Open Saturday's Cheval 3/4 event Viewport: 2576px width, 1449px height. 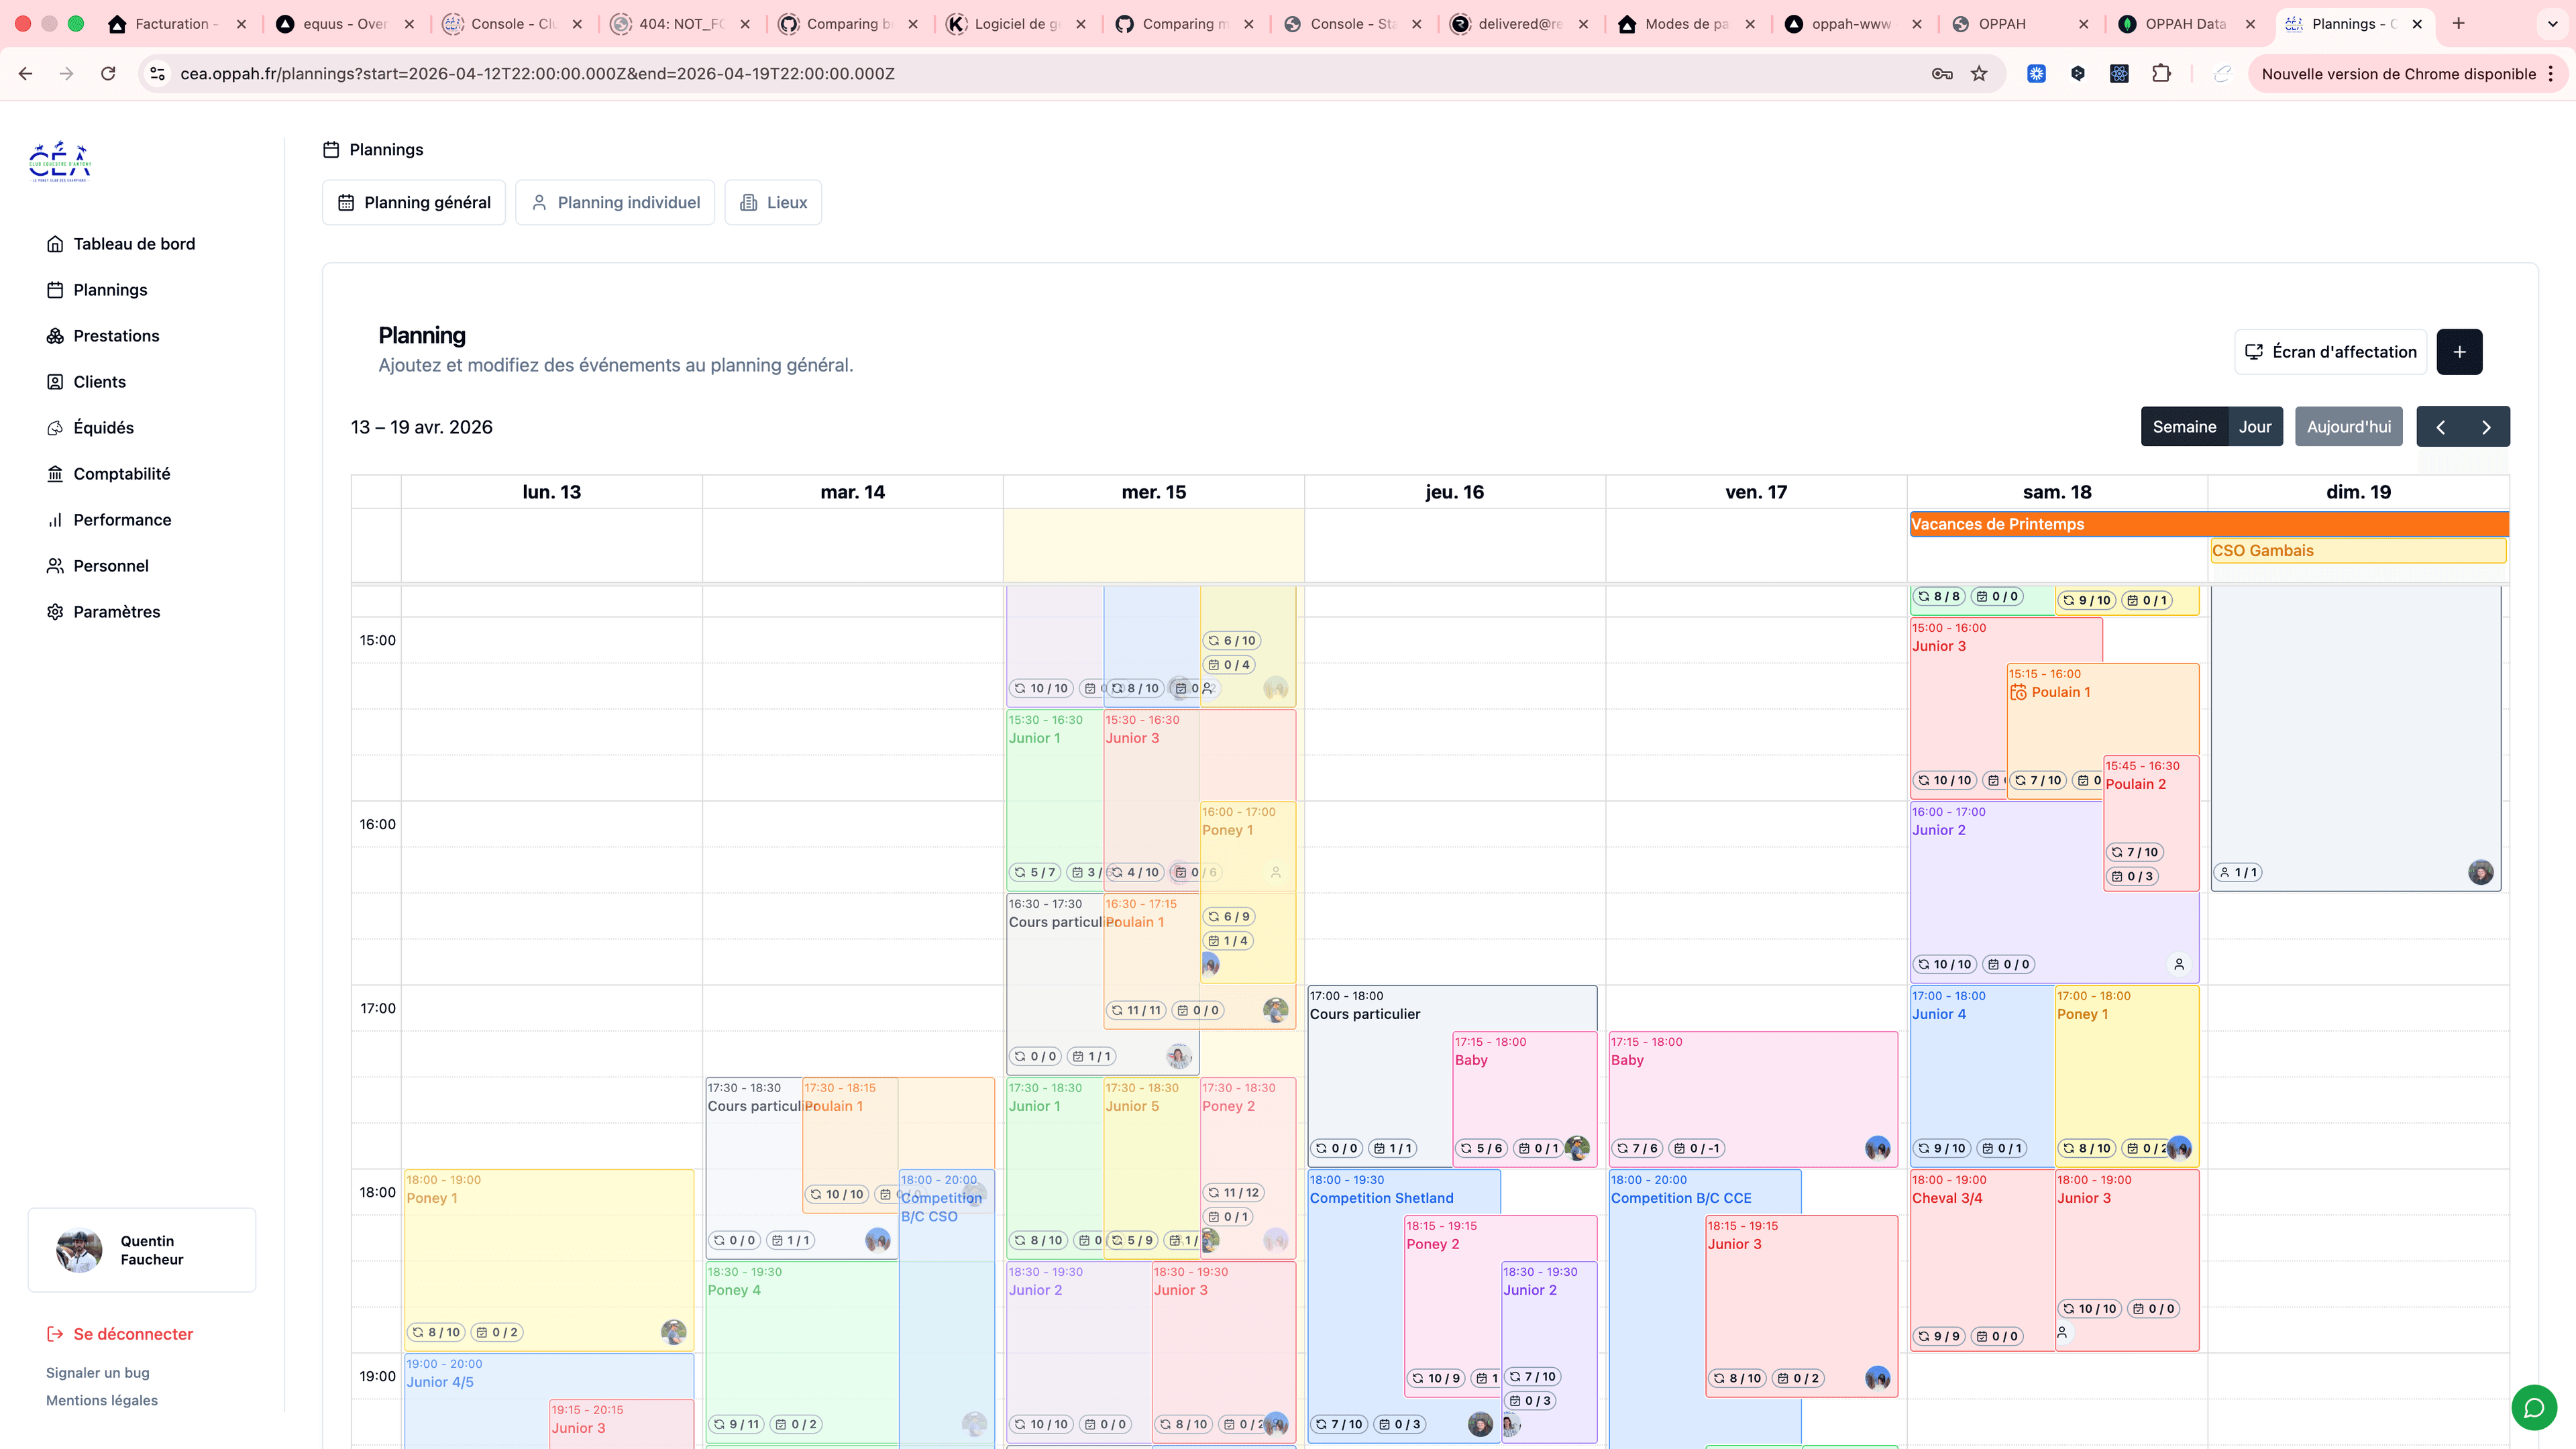(x=1982, y=1260)
